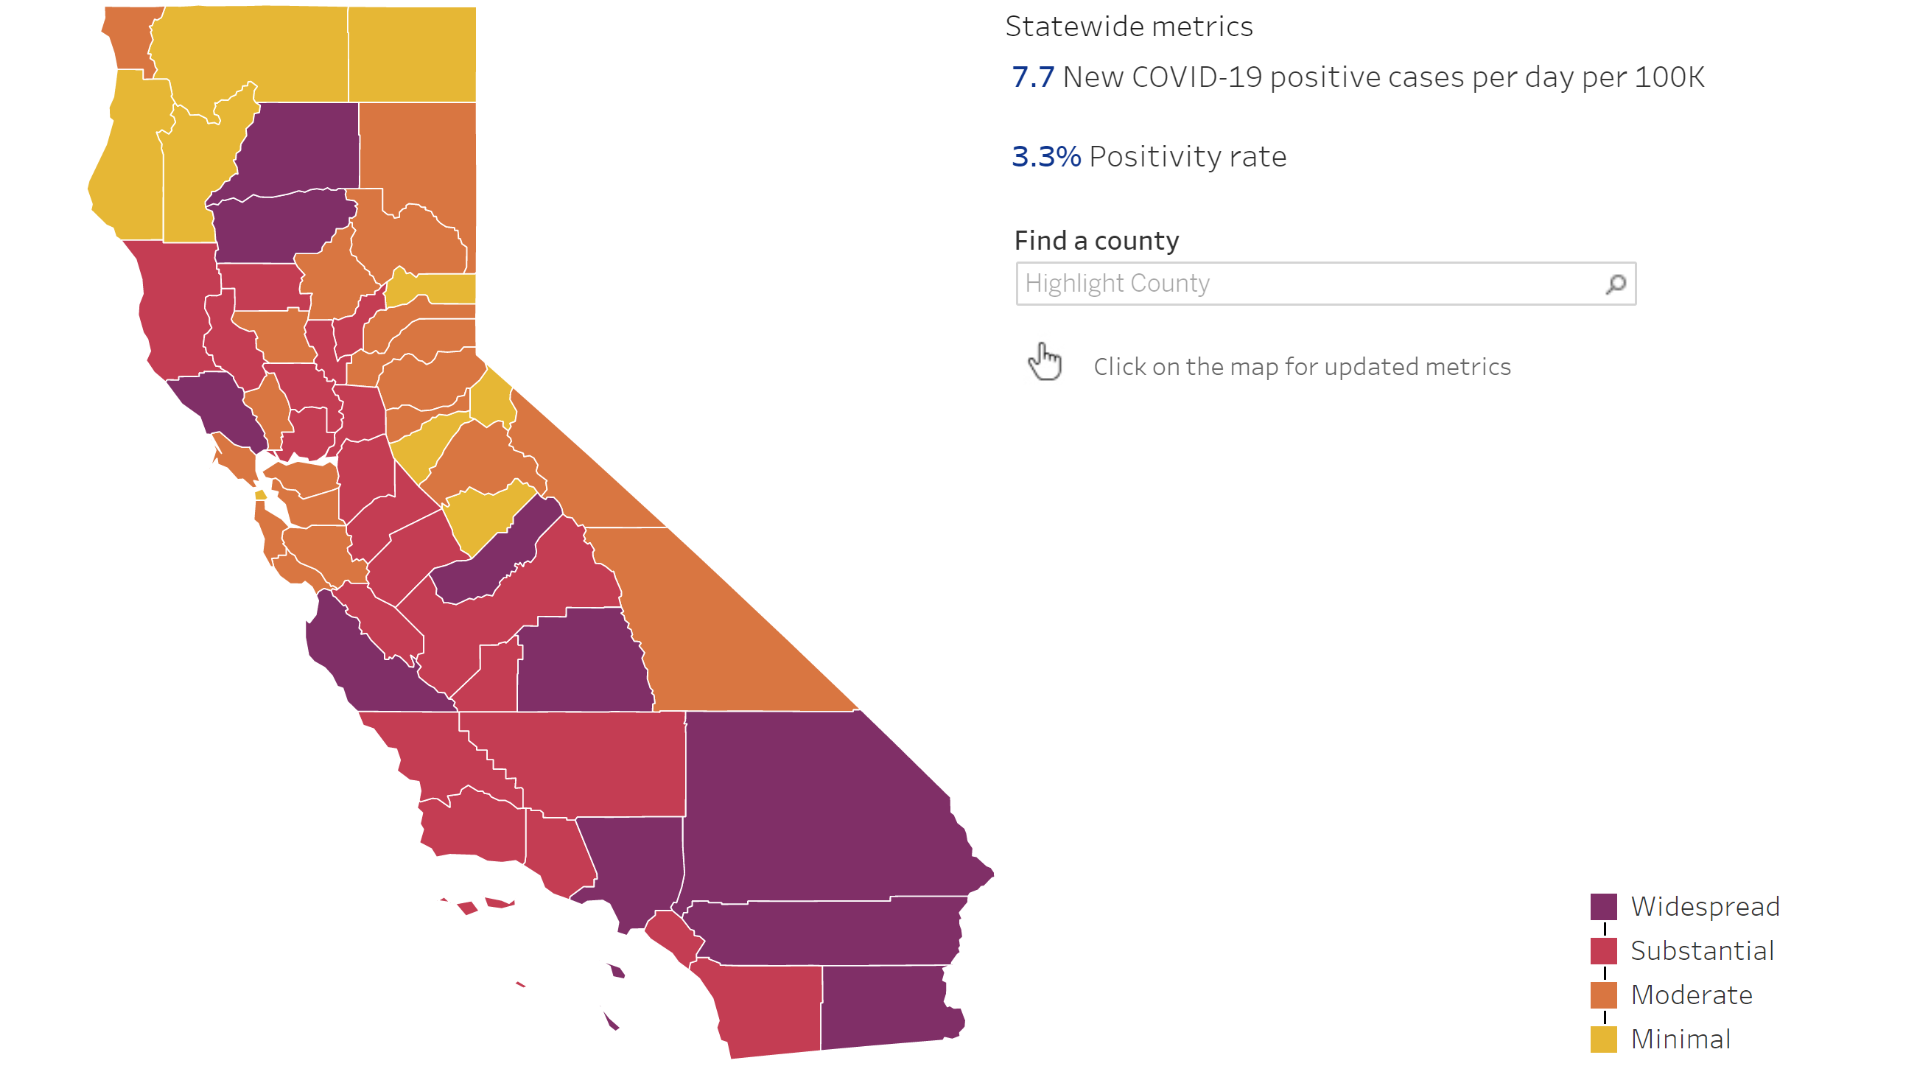Toggle the Minimal category in the legend
This screenshot has height=1080, width=1920.
pyautogui.click(x=1680, y=1038)
